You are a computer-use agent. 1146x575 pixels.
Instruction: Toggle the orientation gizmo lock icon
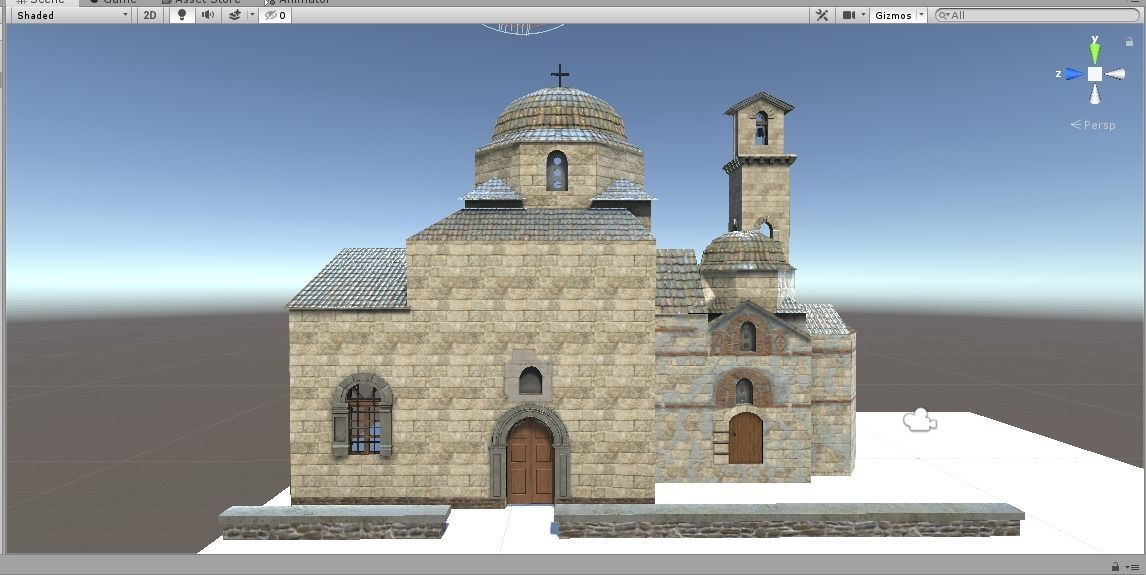pyautogui.click(x=1129, y=42)
